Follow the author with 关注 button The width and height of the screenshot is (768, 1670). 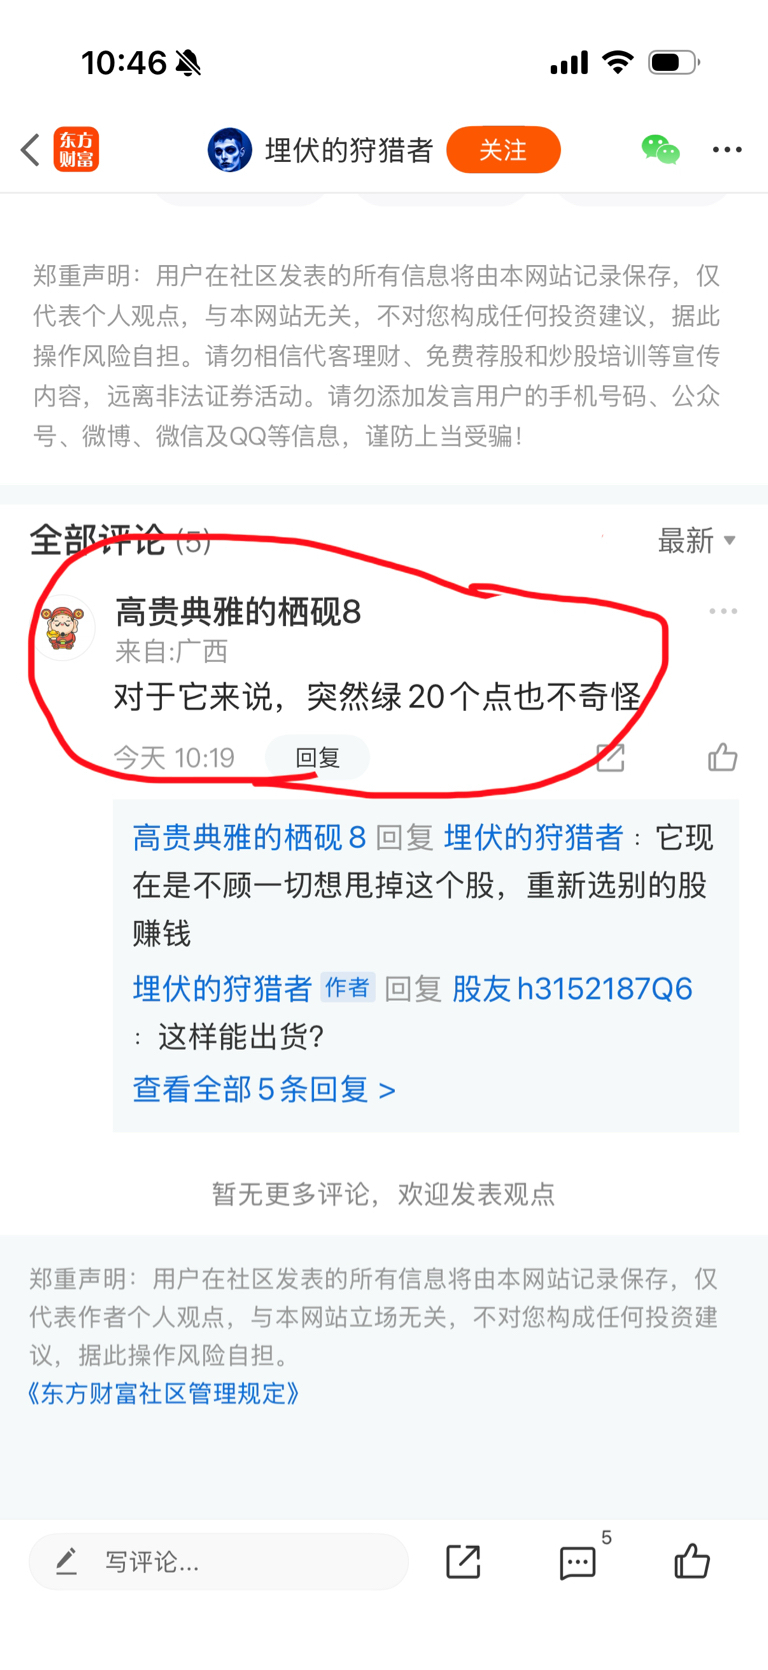(503, 150)
